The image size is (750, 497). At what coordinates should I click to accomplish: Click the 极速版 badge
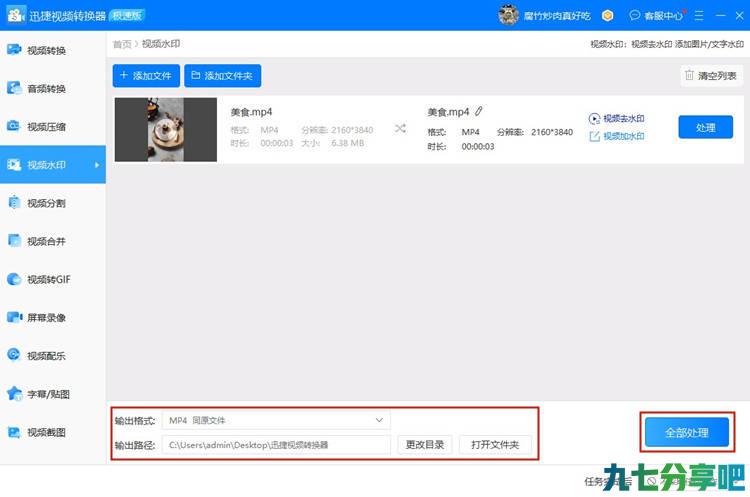point(127,15)
